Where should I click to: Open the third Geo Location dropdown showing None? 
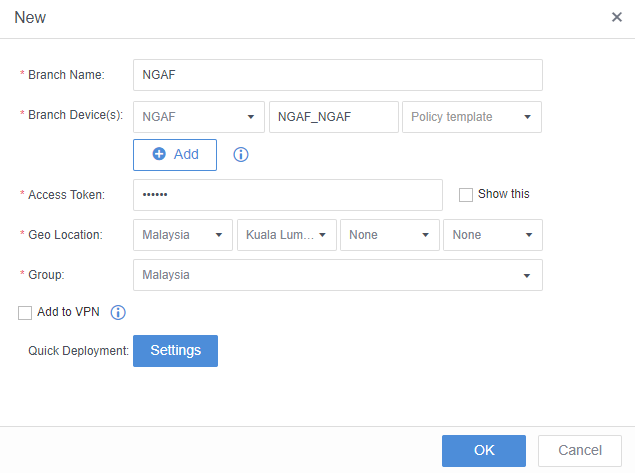click(390, 235)
